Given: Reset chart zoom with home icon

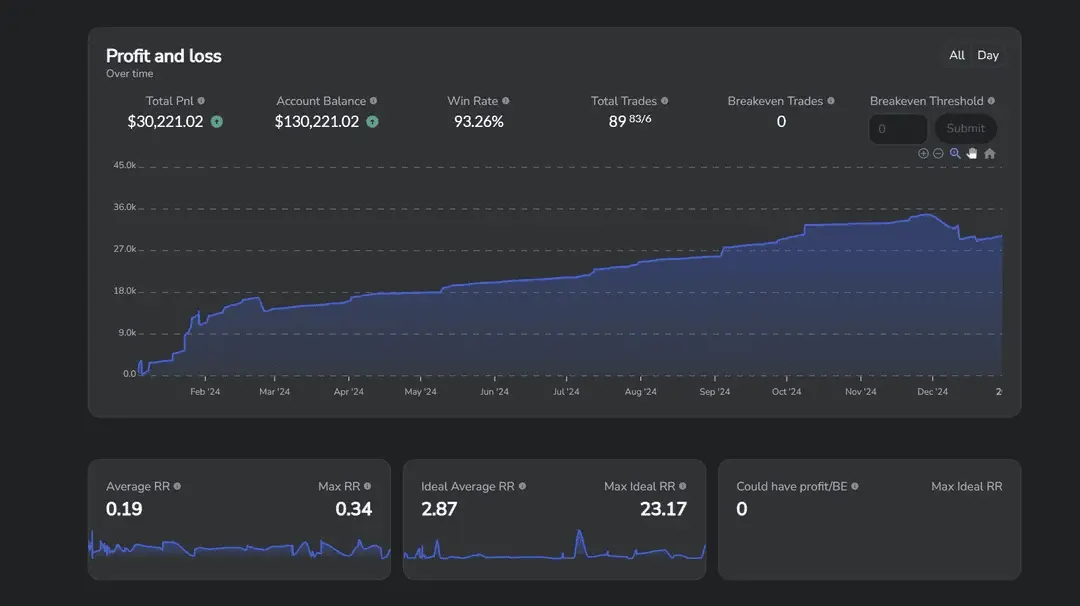Looking at the screenshot, I should tap(990, 154).
